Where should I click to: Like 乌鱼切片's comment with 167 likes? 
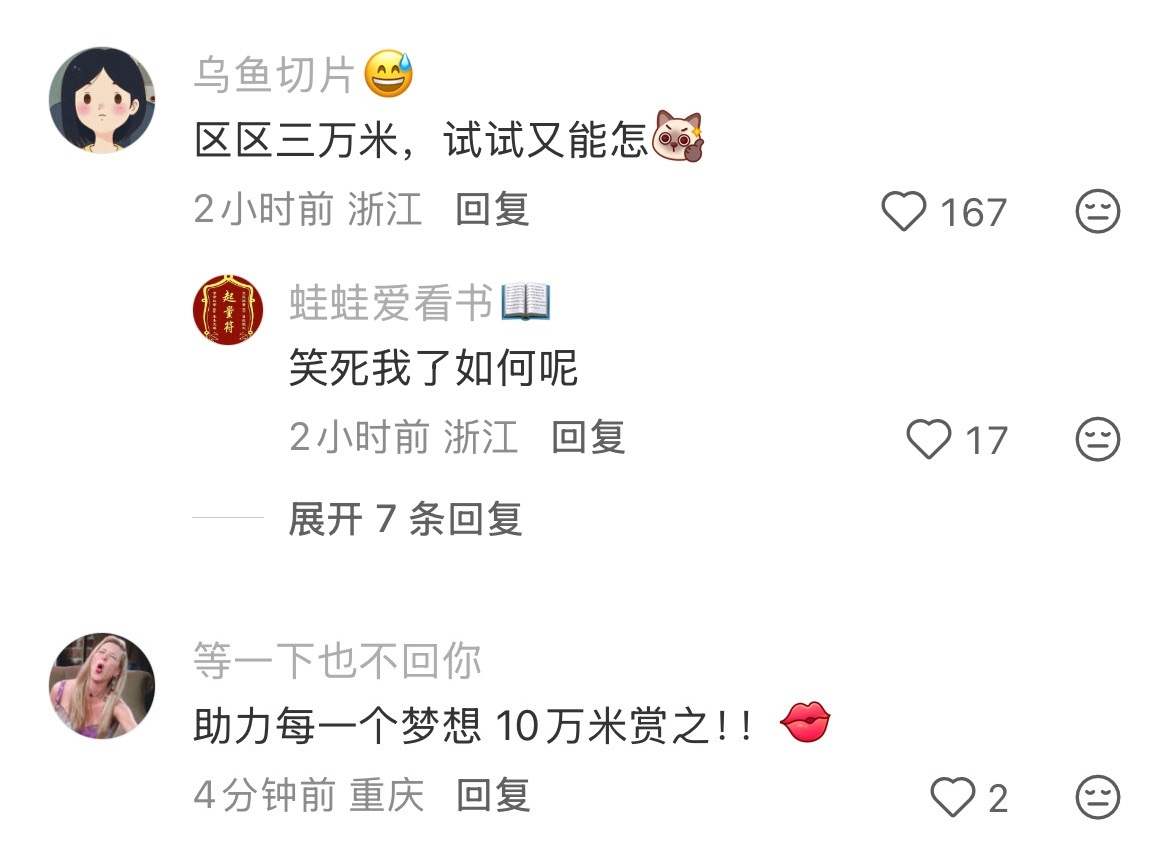click(x=904, y=211)
